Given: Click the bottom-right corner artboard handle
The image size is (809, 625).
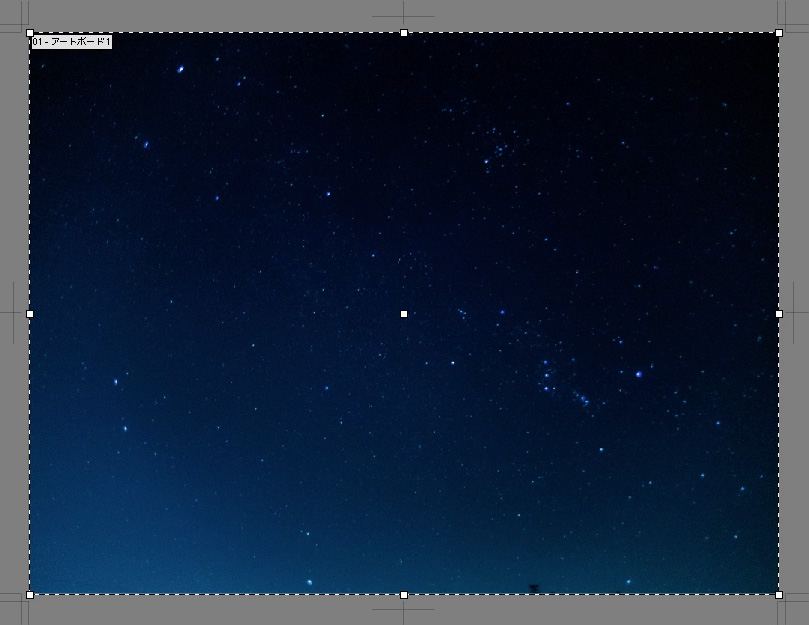Looking at the screenshot, I should 779,595.
